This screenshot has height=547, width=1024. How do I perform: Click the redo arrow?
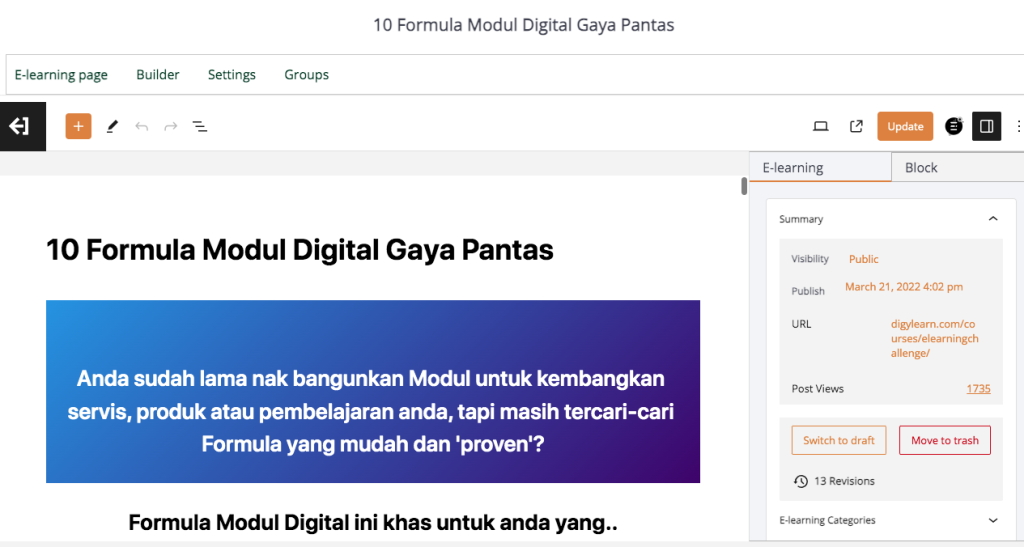click(x=171, y=127)
